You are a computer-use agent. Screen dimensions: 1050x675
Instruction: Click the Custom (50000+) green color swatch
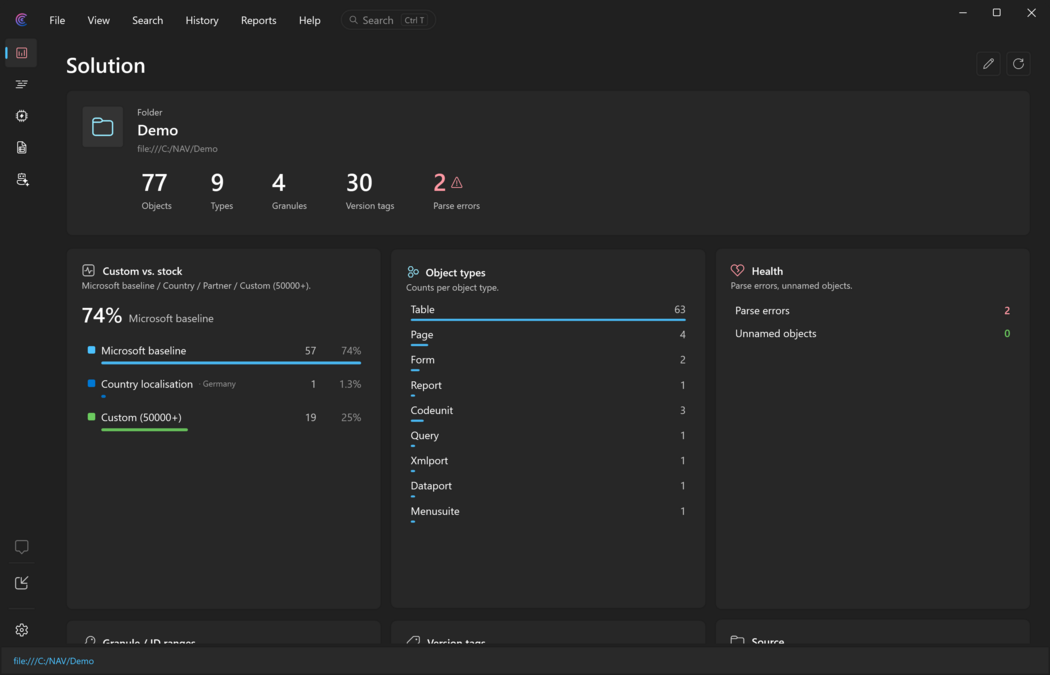pos(92,417)
